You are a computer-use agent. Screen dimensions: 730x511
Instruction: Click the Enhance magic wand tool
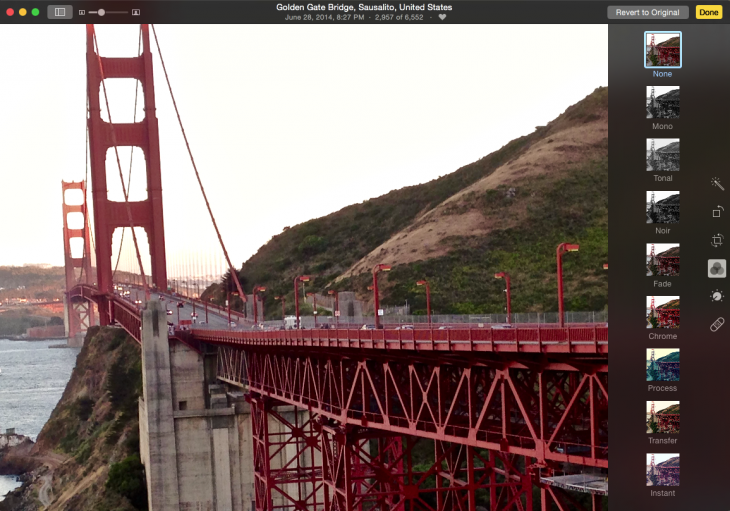pos(717,184)
